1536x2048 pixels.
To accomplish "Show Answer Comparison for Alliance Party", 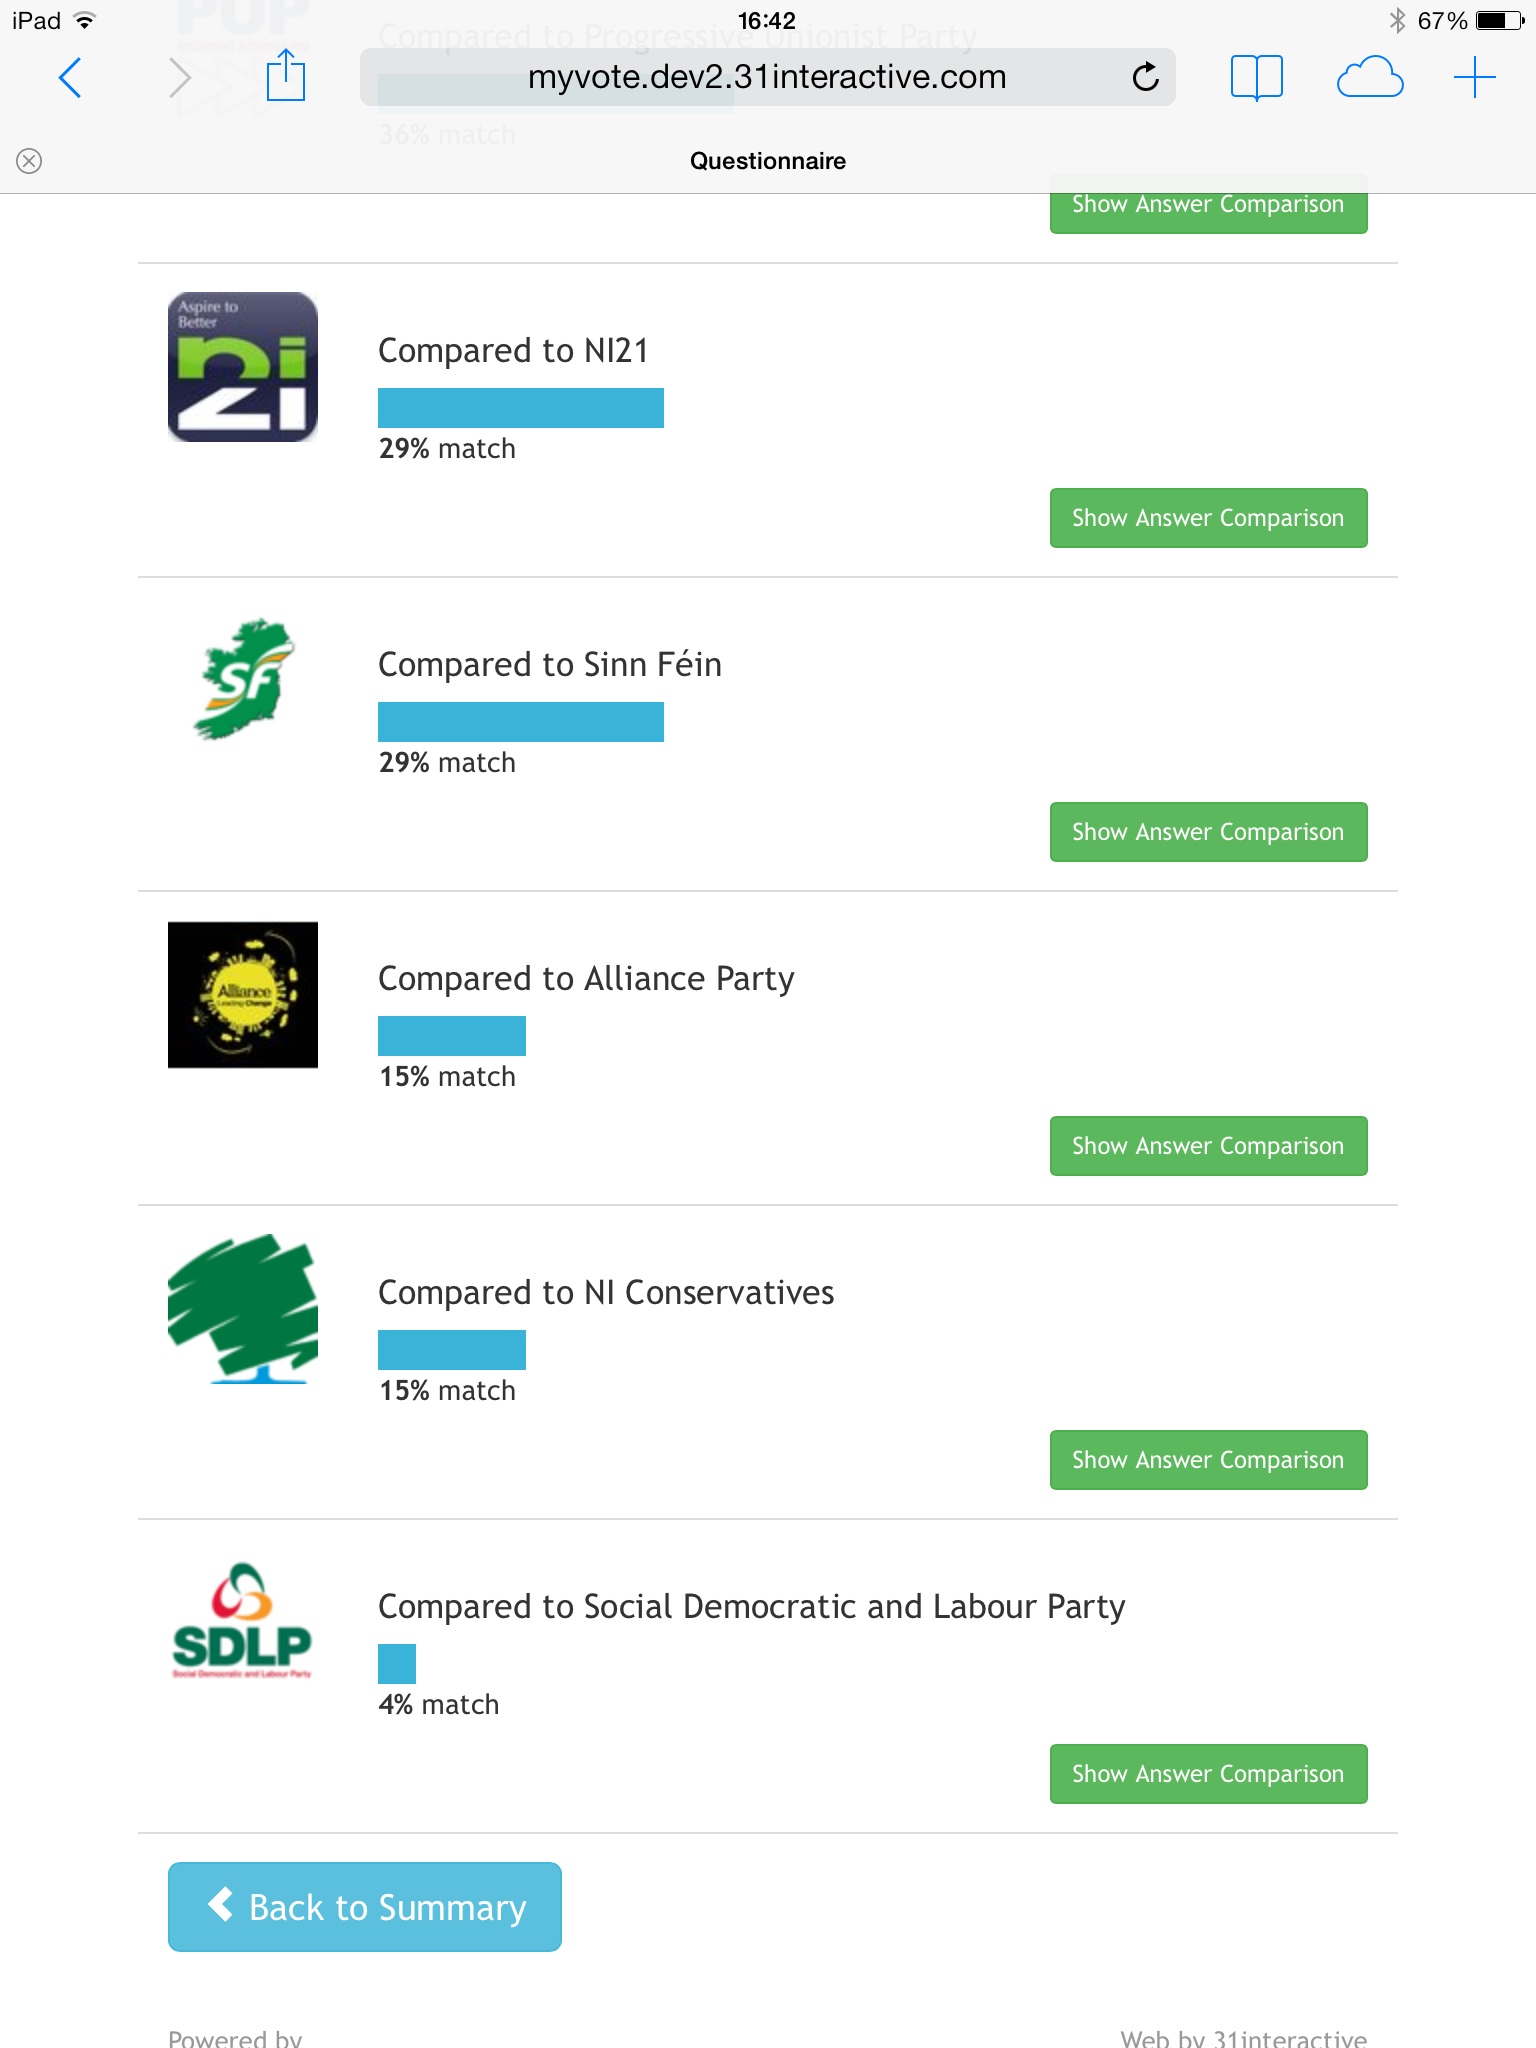I will point(1208,1146).
